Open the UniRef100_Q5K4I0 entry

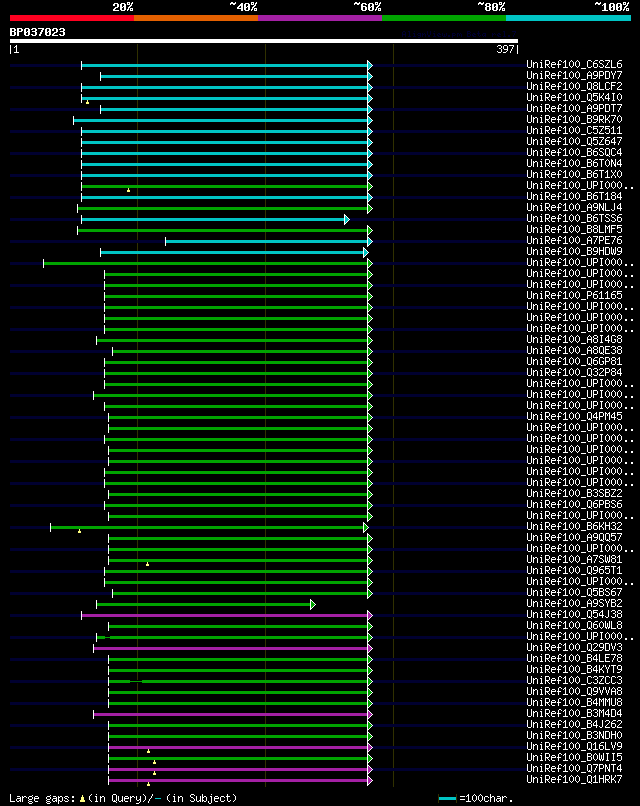click(574, 98)
